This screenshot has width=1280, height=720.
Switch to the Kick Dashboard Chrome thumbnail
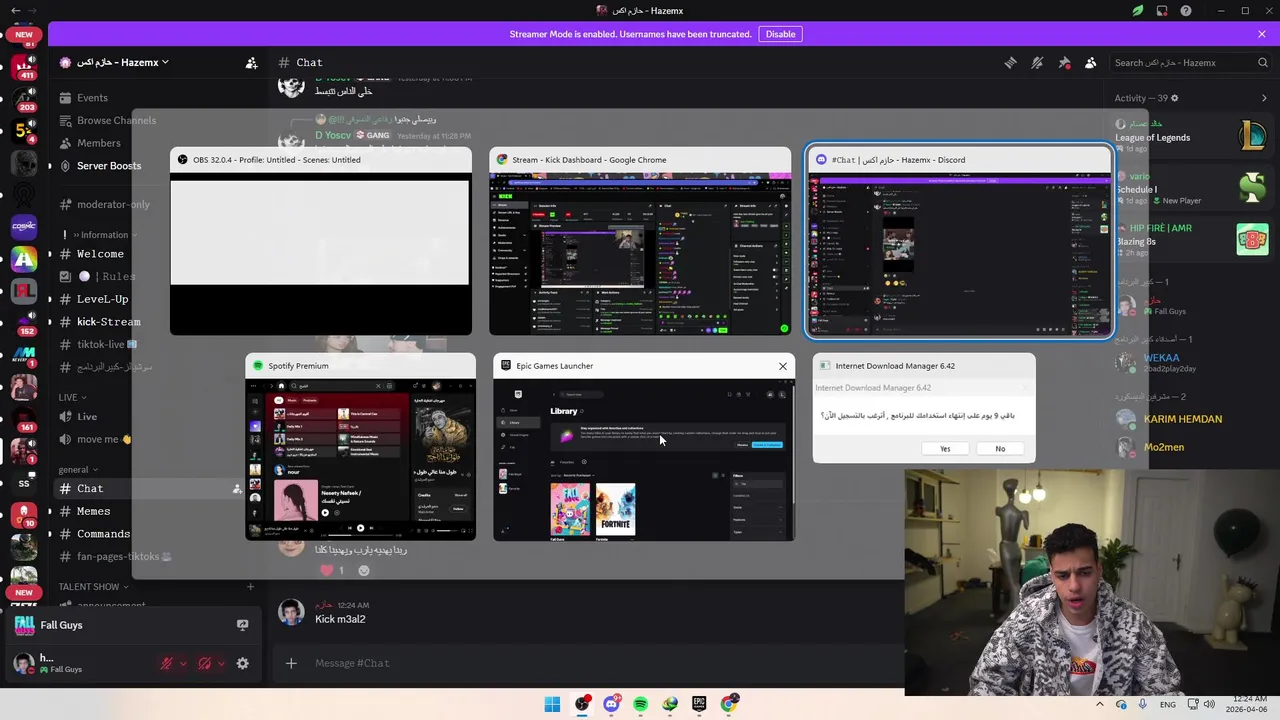tap(640, 242)
